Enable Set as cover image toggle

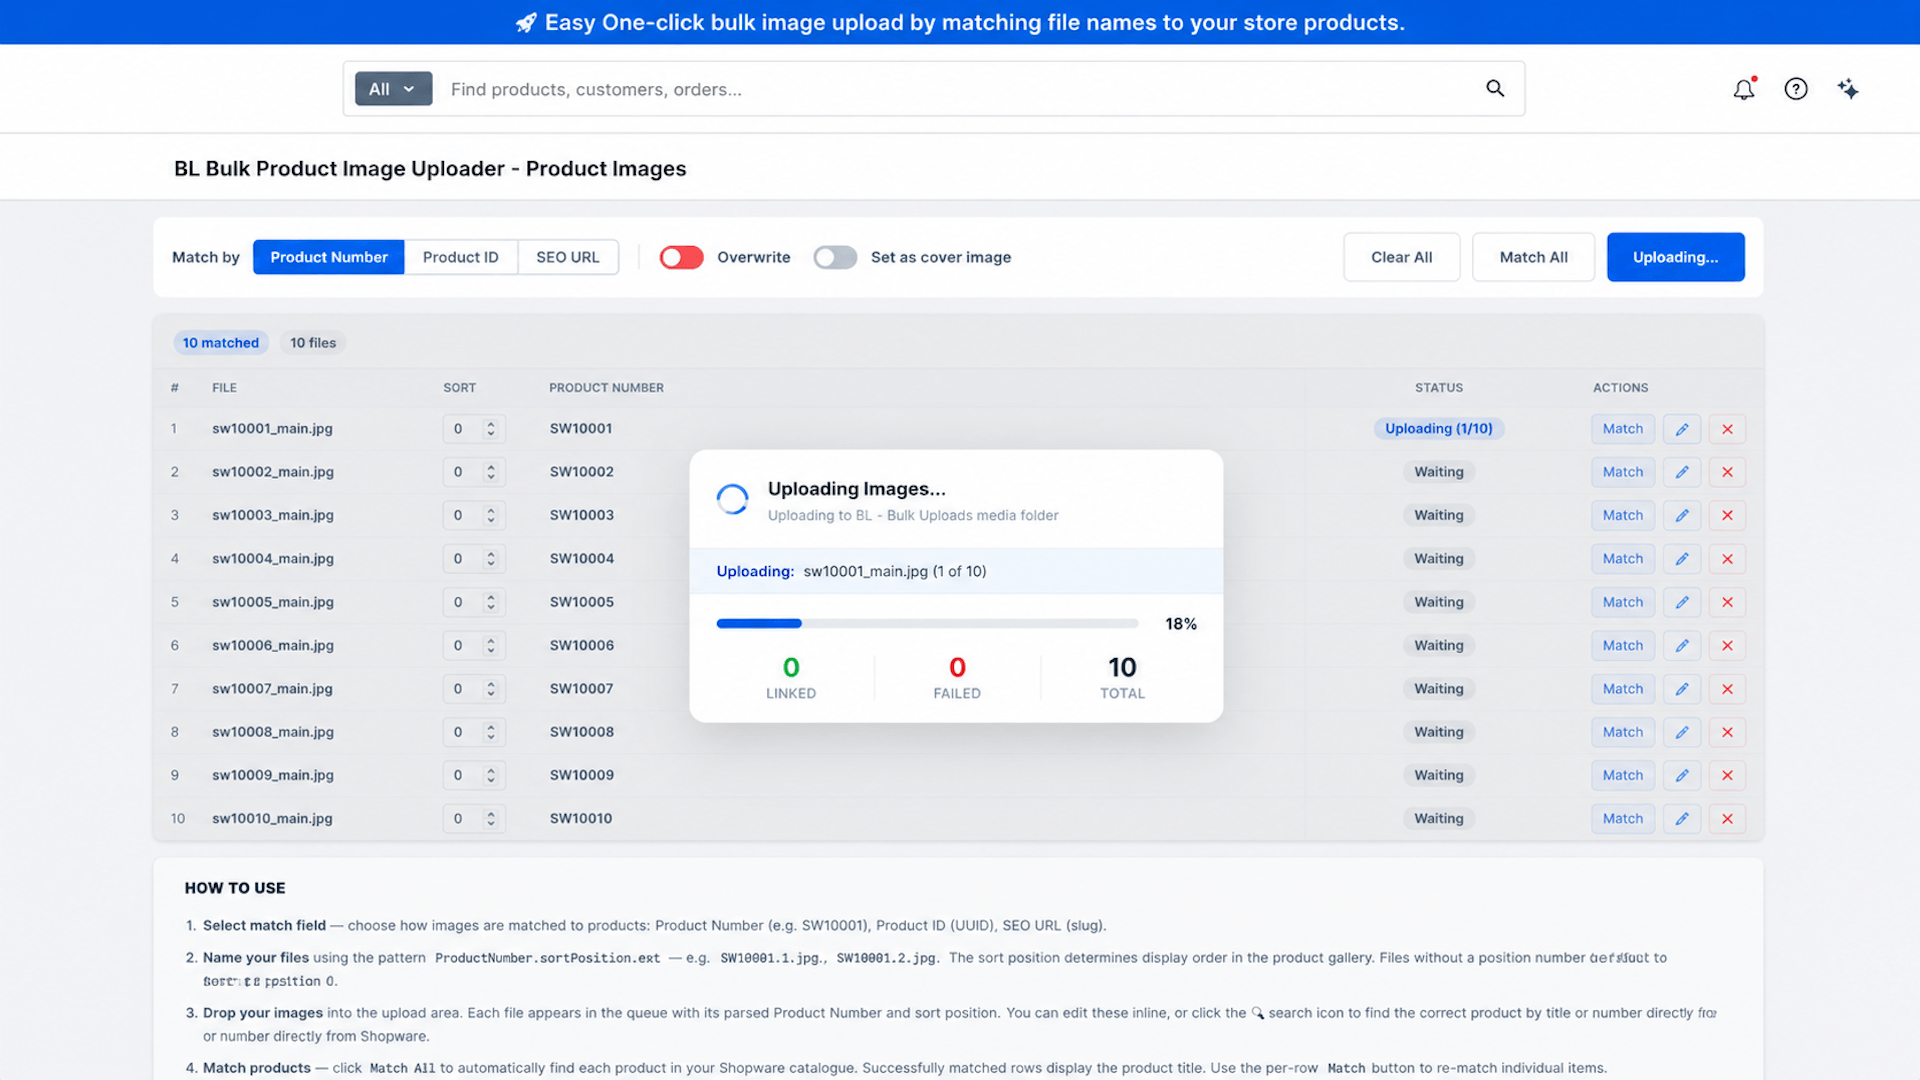835,257
